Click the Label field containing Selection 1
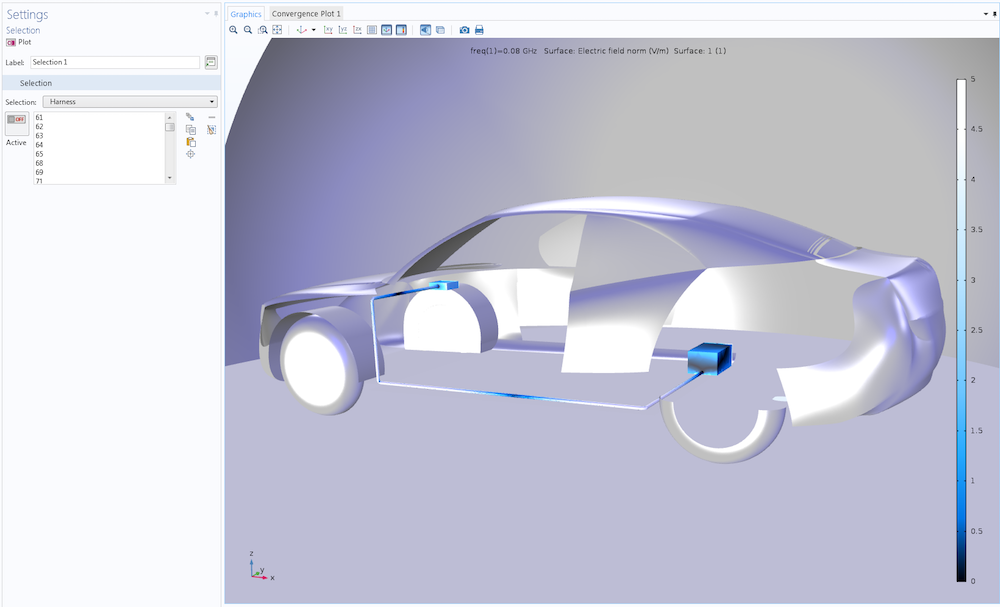Image resolution: width=1000 pixels, height=607 pixels. (x=115, y=62)
